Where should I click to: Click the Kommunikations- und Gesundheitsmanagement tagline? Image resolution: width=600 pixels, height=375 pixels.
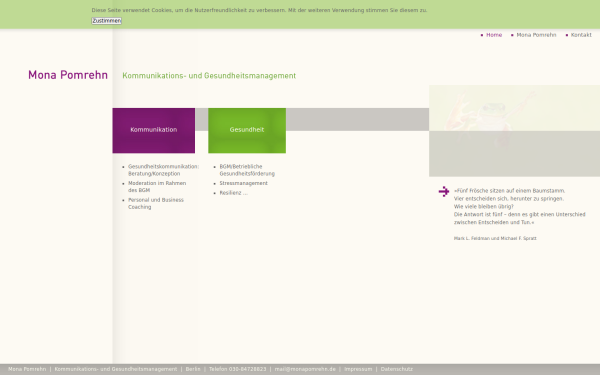tap(209, 76)
